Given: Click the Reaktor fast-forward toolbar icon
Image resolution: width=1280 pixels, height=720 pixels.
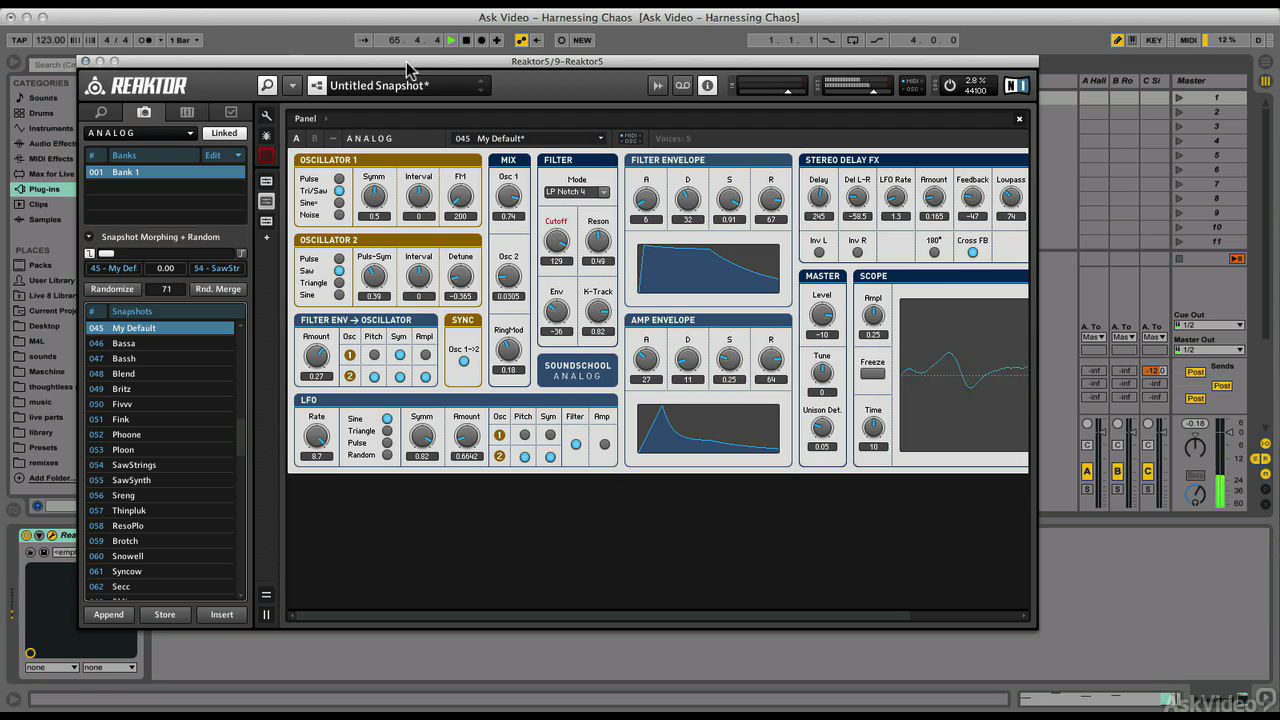Looking at the screenshot, I should pyautogui.click(x=657, y=86).
